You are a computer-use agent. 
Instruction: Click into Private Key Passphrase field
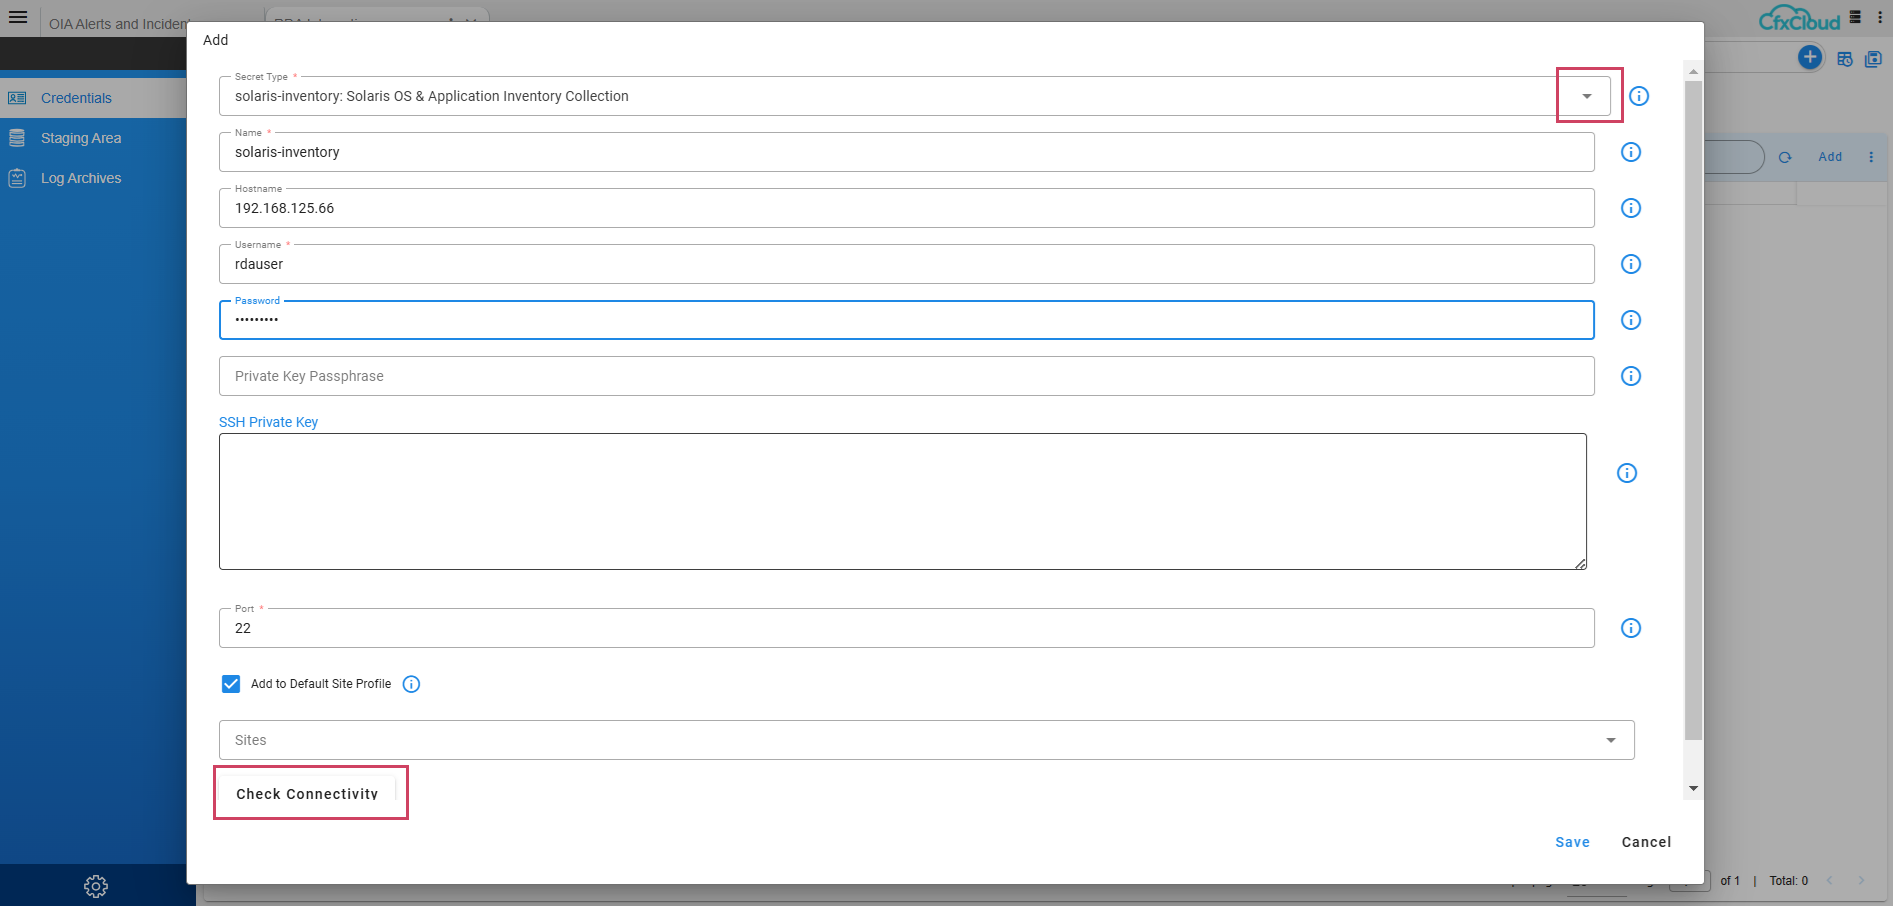pyautogui.click(x=905, y=376)
